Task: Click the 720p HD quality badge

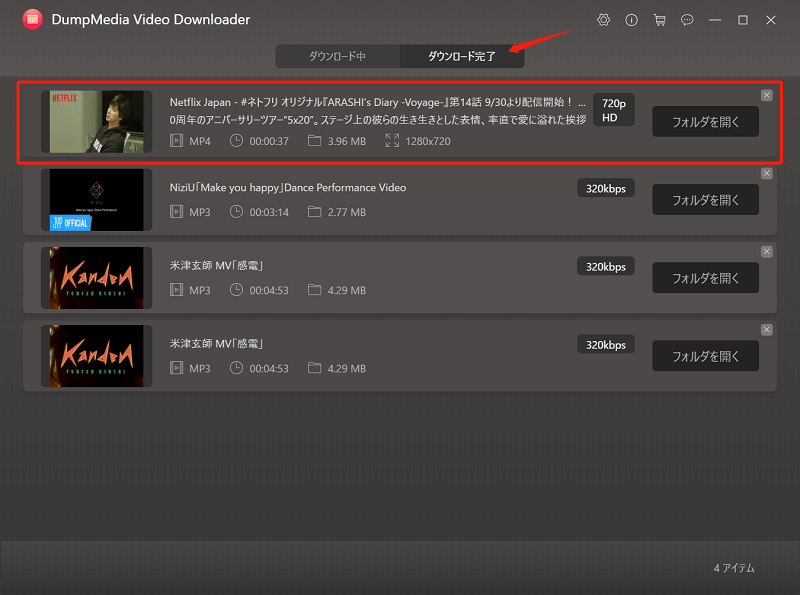Action: 613,110
